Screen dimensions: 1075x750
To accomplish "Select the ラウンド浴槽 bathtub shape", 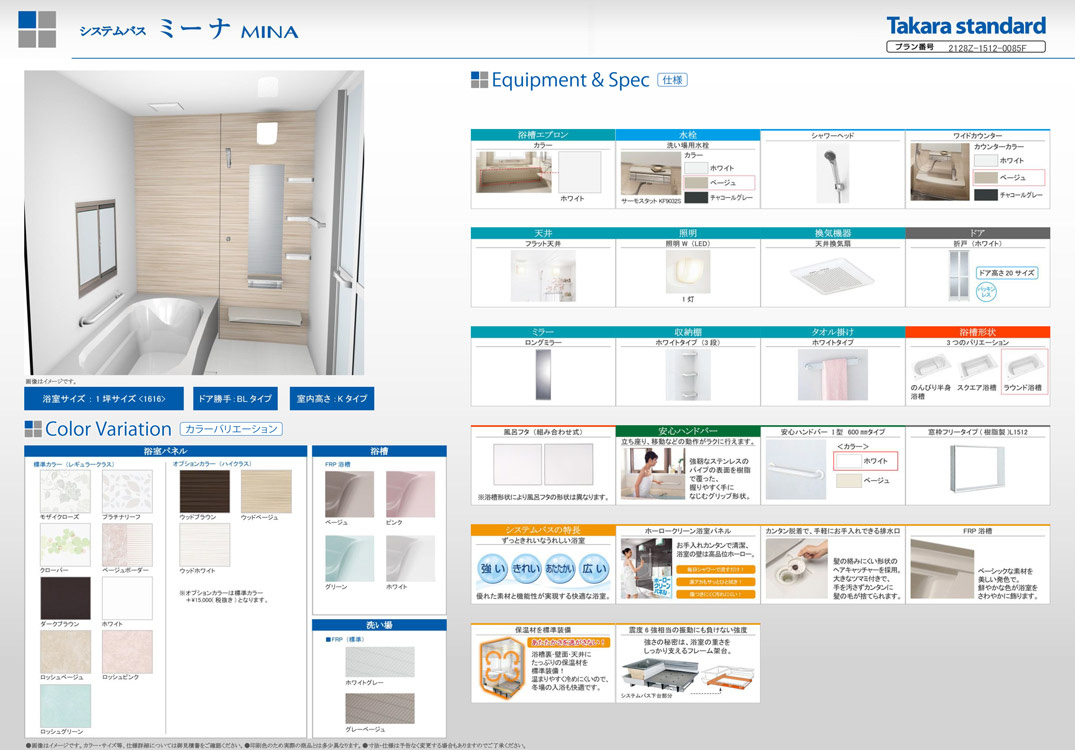I will [x=1024, y=371].
